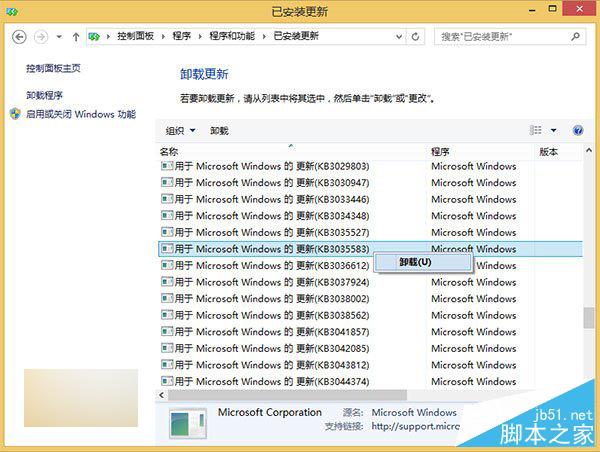
Task: Select update KB3029803 row
Action: click(370, 166)
